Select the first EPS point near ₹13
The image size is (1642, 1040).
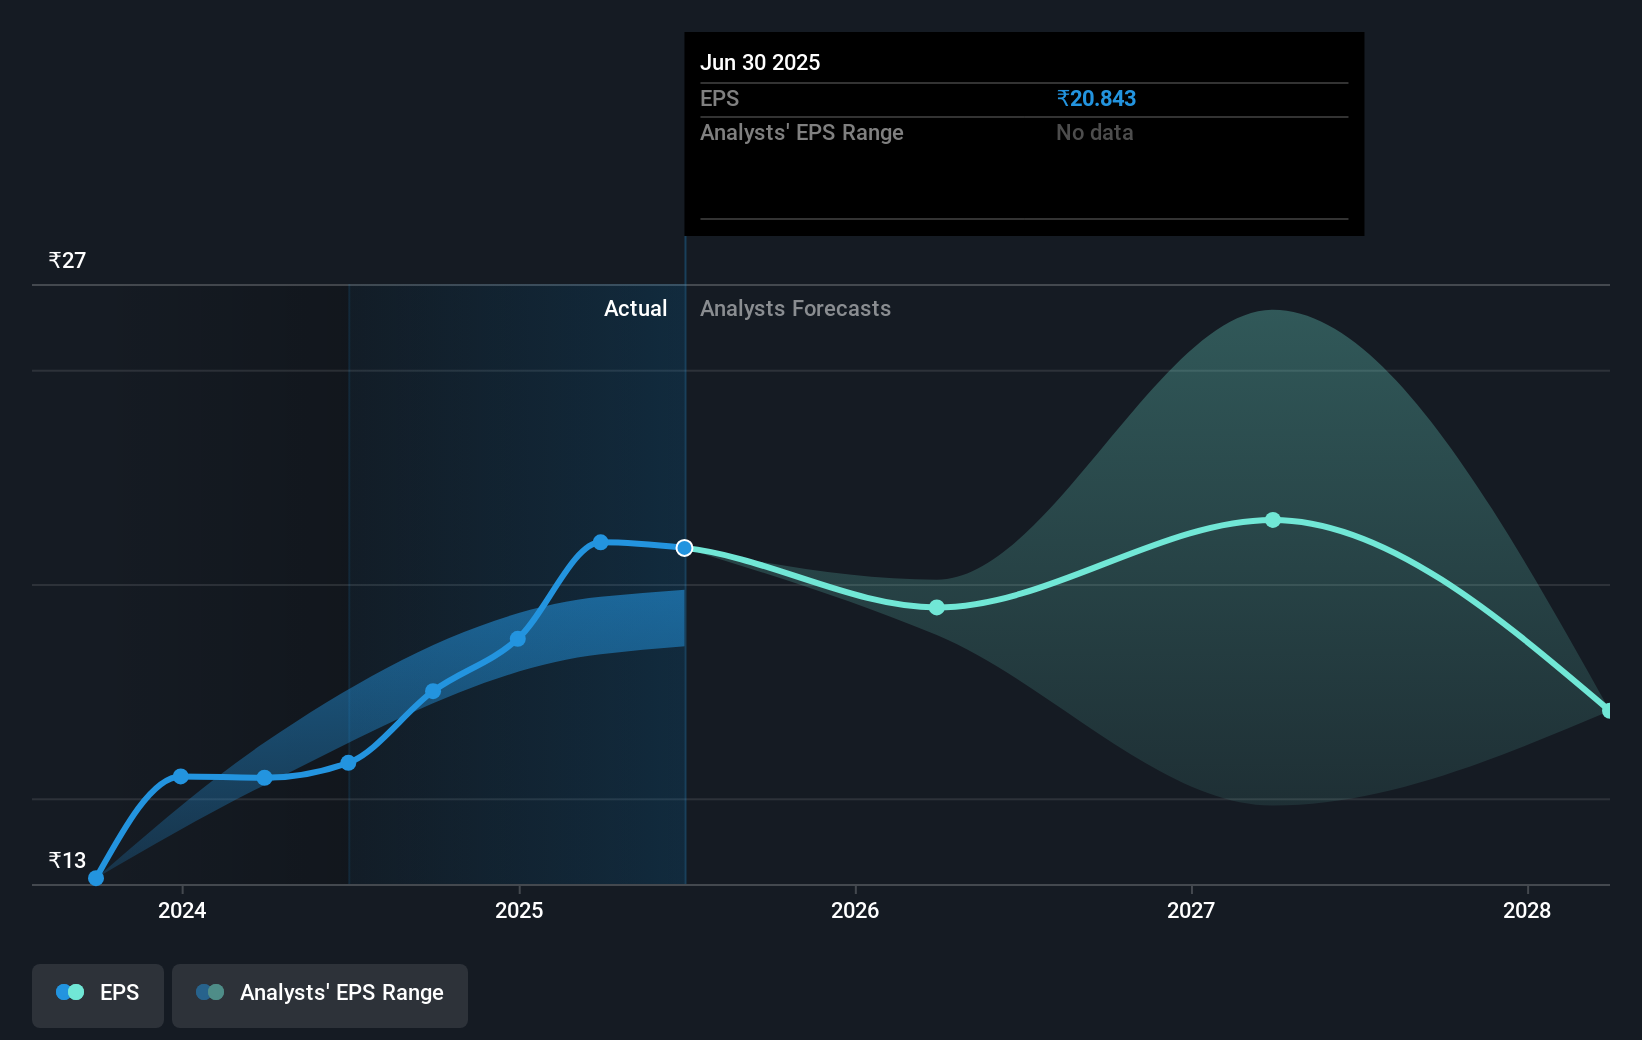point(96,878)
